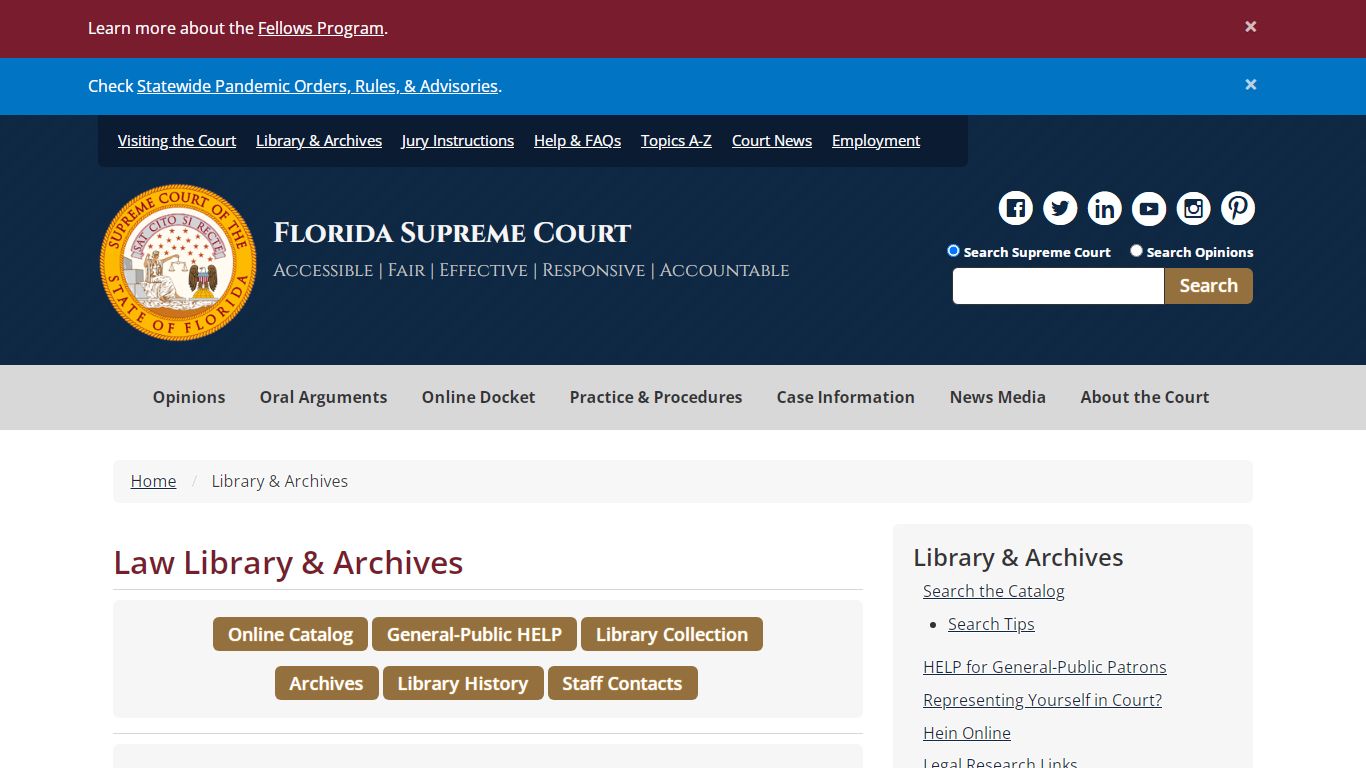
Task: Go to the Online Docket menu item
Action: [478, 397]
